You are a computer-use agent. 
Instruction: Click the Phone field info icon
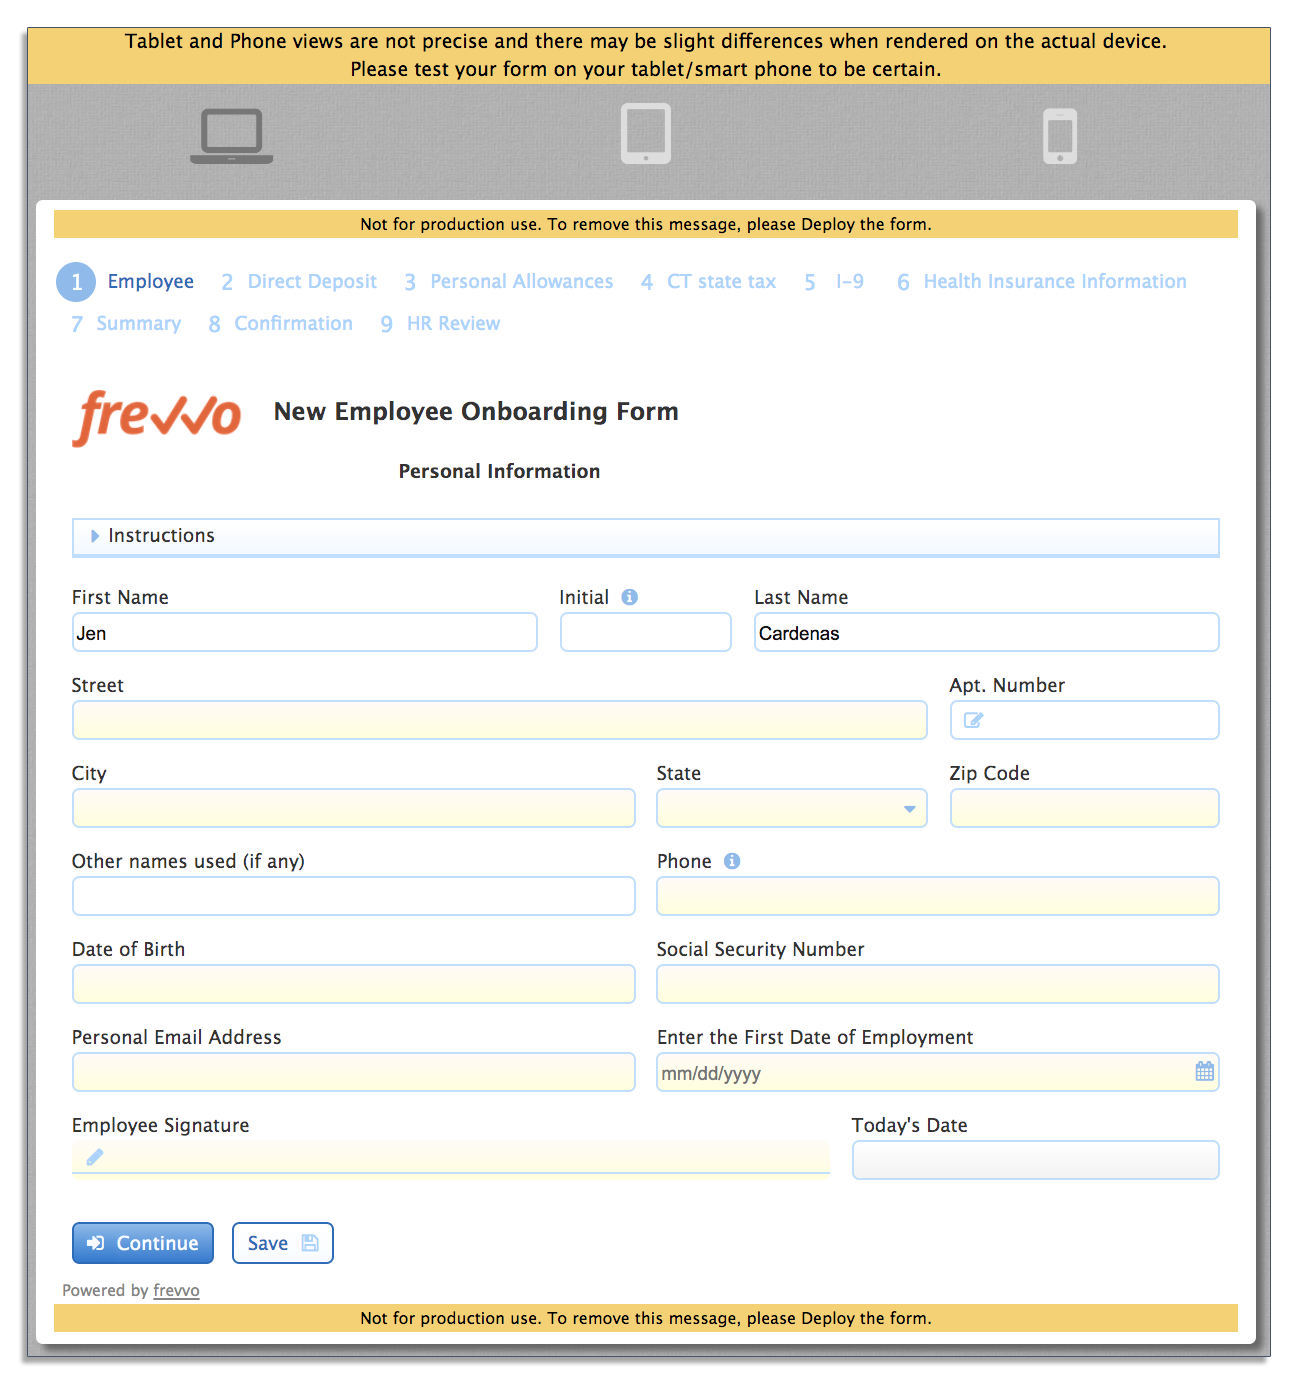[732, 861]
